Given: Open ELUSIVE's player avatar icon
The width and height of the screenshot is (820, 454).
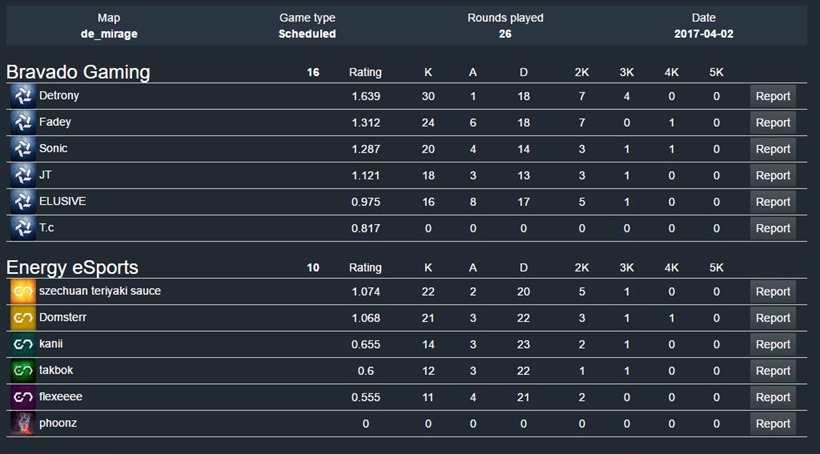Looking at the screenshot, I should (x=23, y=202).
